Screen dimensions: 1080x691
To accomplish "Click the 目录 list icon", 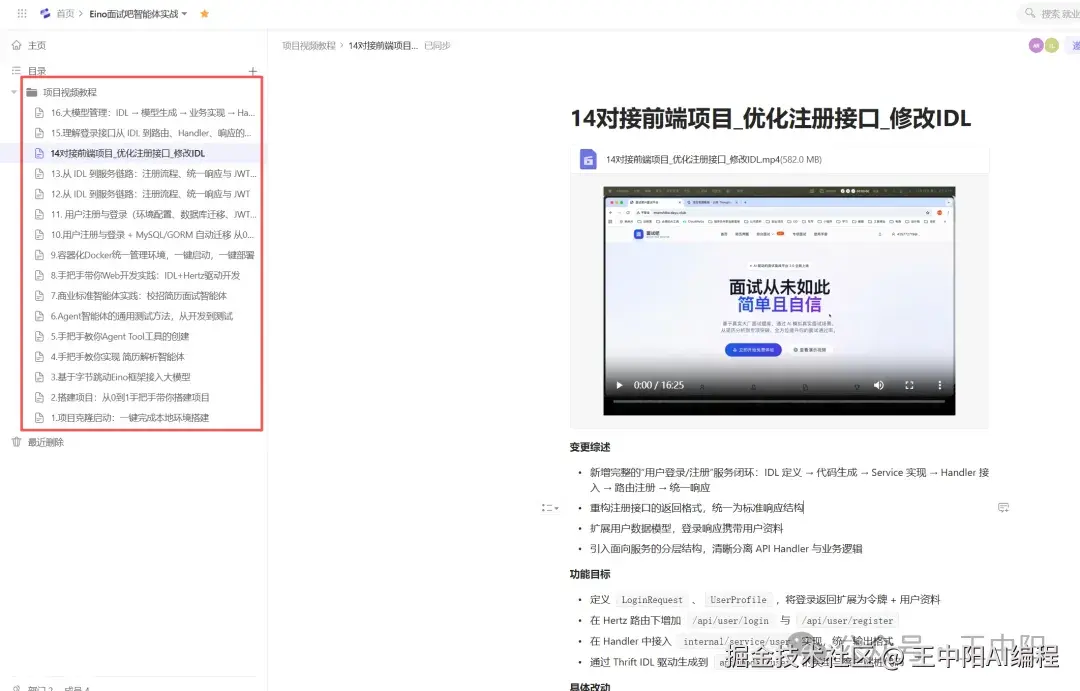I will tap(16, 70).
